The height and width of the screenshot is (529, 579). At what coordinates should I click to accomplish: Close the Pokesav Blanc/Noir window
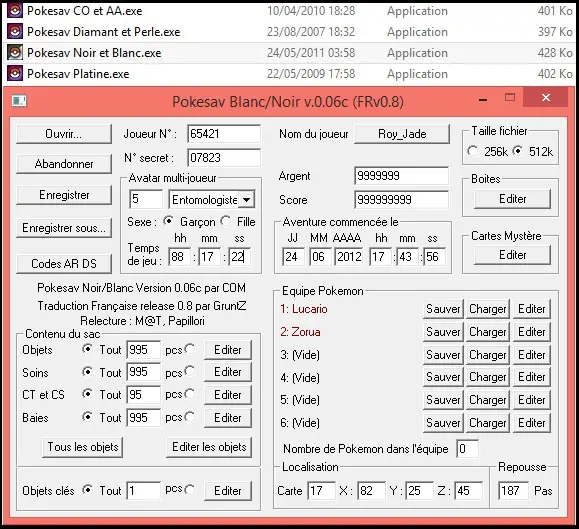tap(546, 97)
